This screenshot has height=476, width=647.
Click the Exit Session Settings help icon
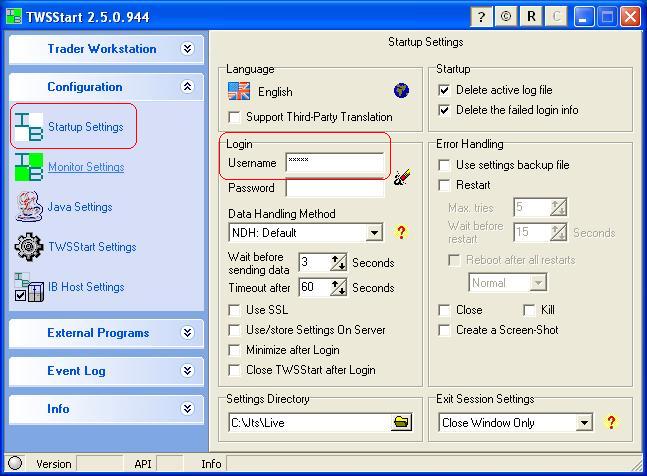point(612,422)
